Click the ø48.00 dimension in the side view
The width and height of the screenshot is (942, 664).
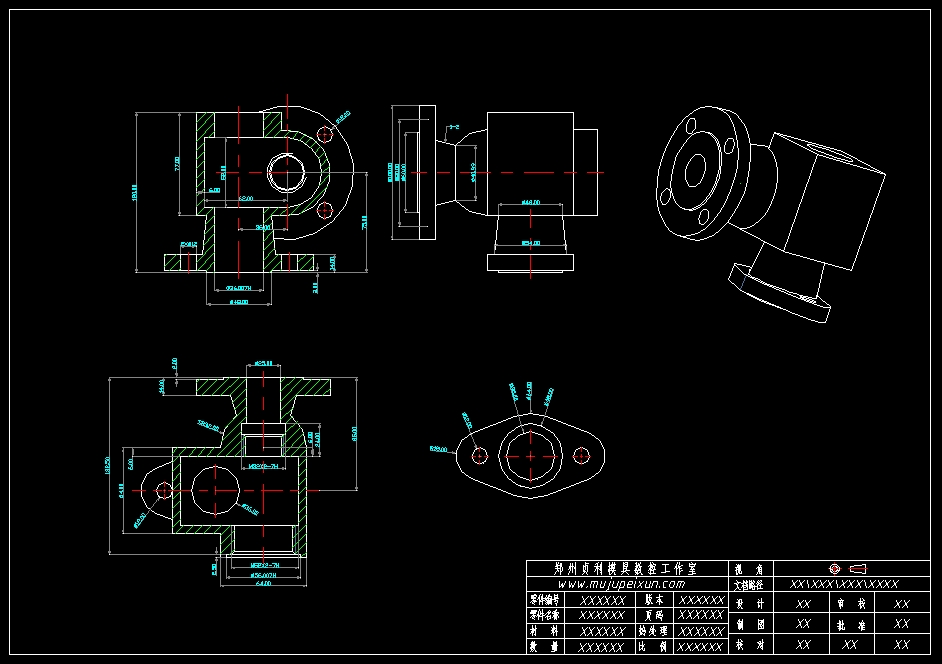[x=531, y=202]
